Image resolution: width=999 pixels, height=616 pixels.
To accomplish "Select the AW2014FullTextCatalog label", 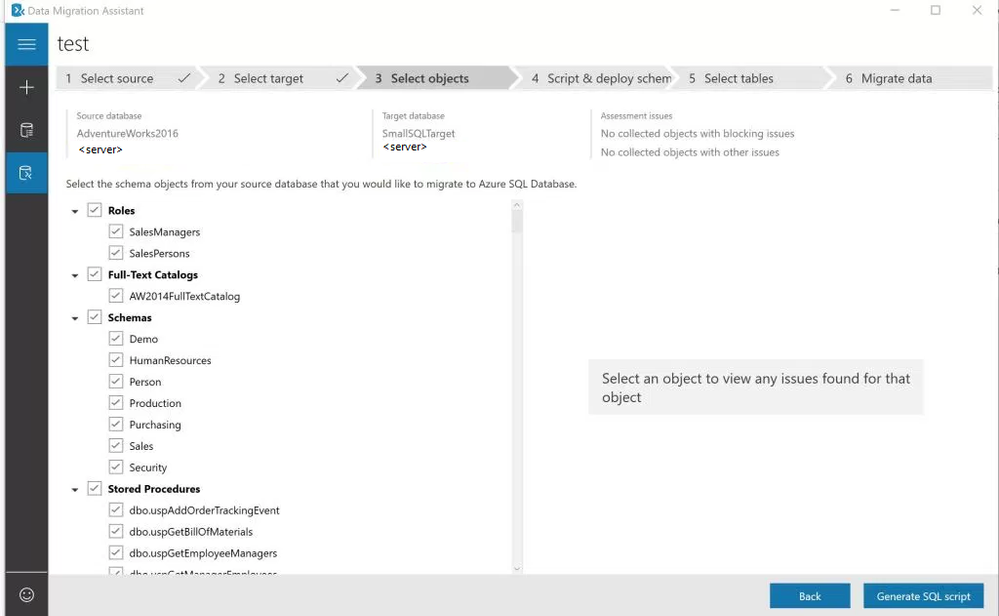I will 184,296.
